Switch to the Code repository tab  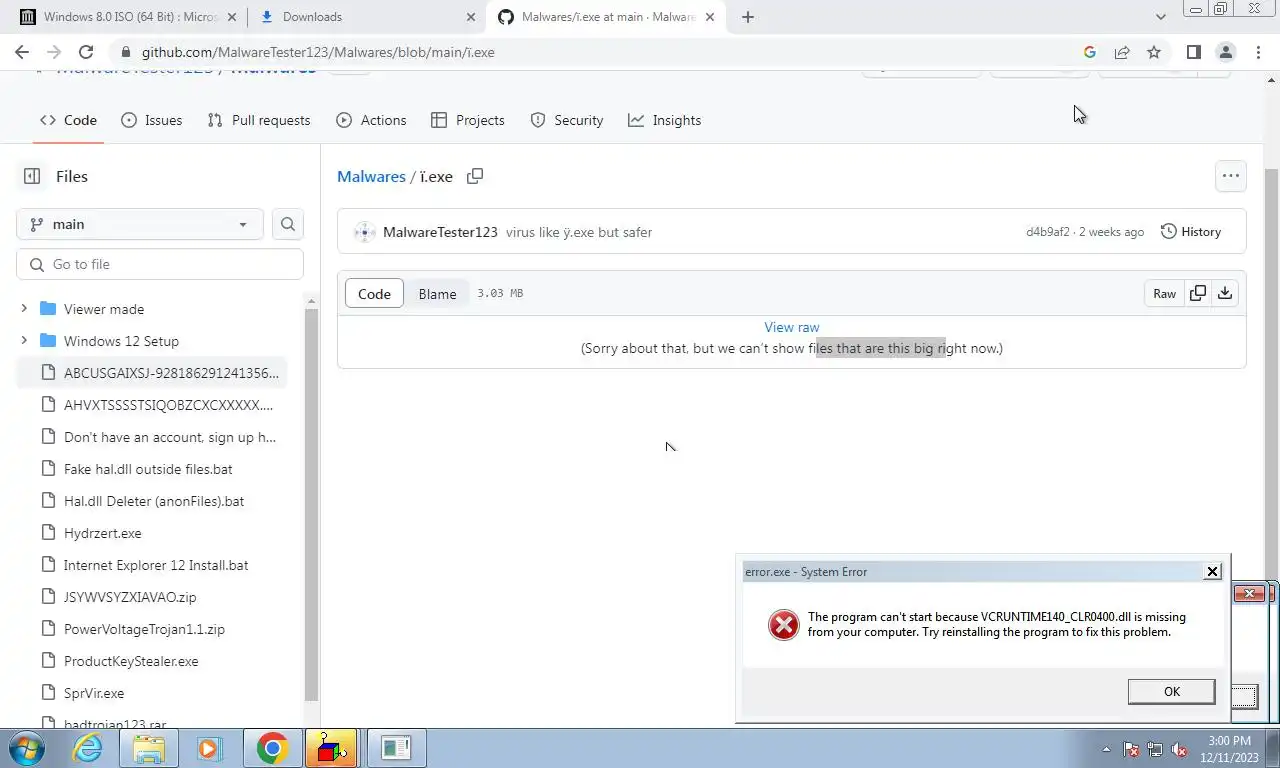(x=68, y=120)
